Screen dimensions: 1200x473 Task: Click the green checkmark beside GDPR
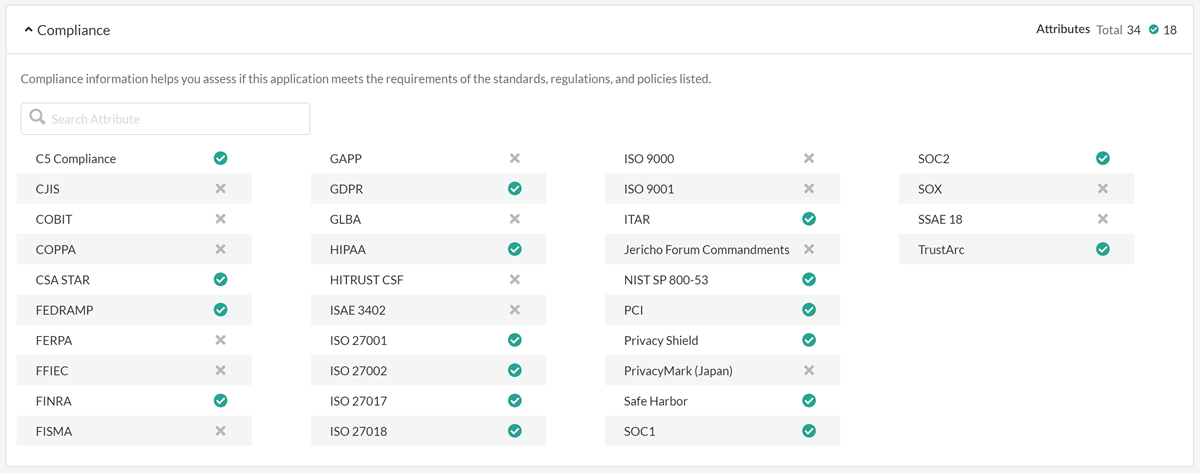(514, 189)
